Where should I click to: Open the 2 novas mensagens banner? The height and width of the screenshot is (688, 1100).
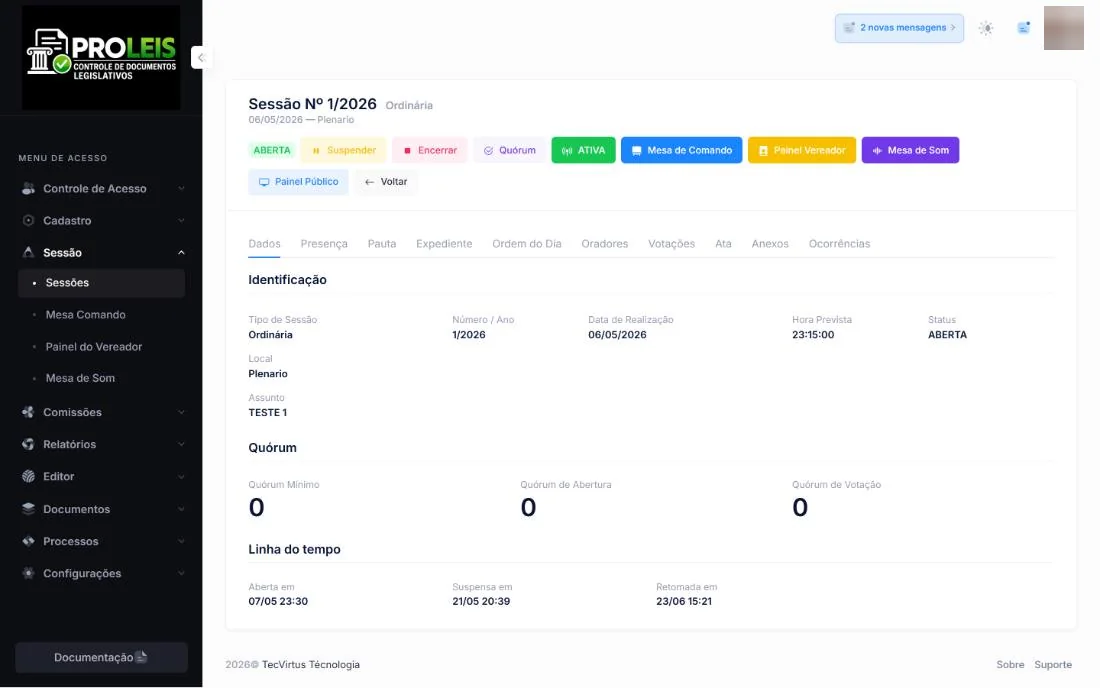899,28
